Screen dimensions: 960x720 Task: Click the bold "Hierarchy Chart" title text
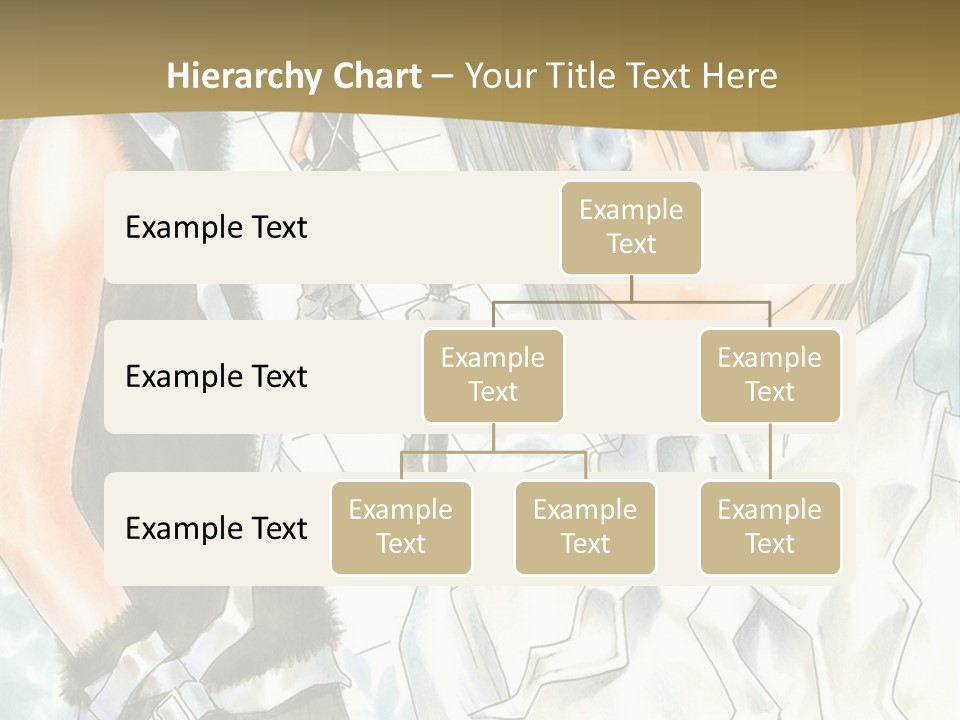(293, 76)
